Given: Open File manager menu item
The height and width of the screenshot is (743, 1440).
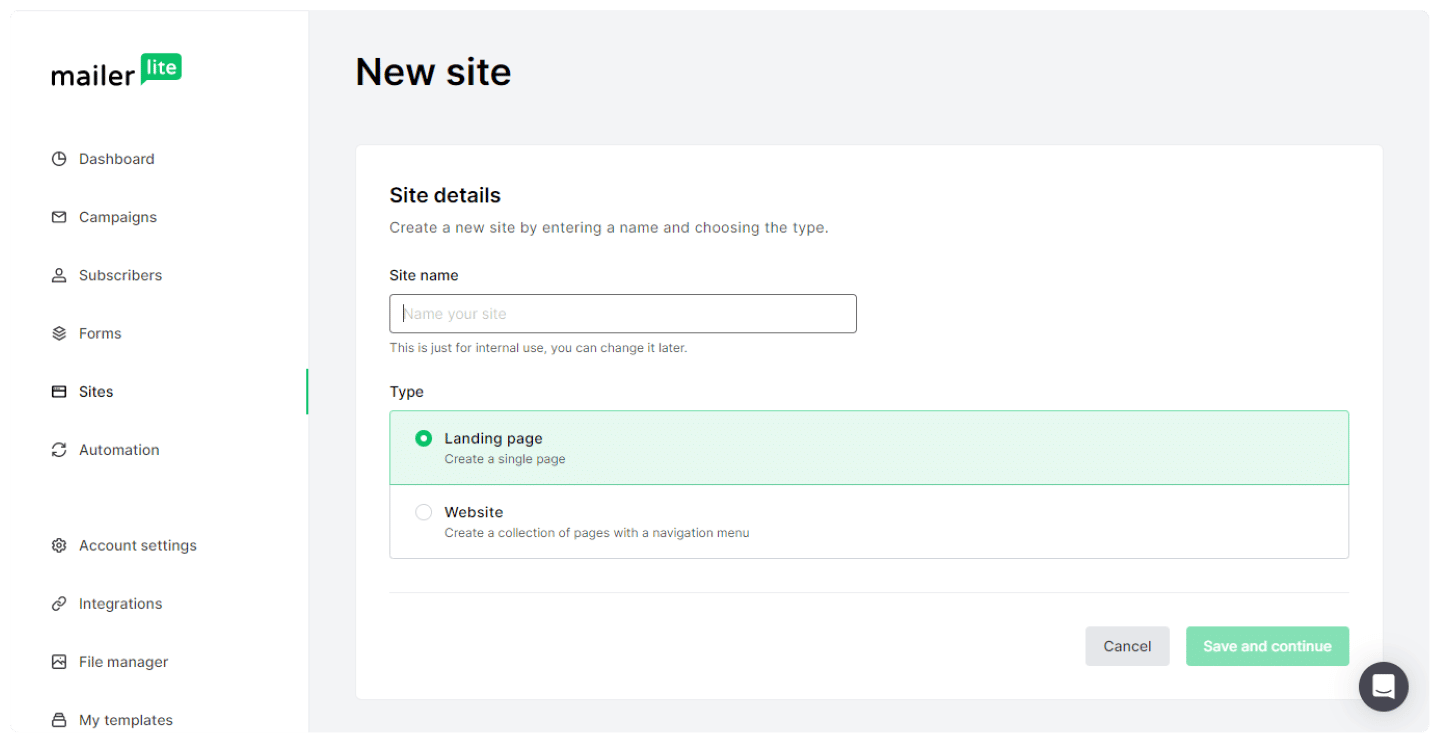Looking at the screenshot, I should click(x=124, y=662).
